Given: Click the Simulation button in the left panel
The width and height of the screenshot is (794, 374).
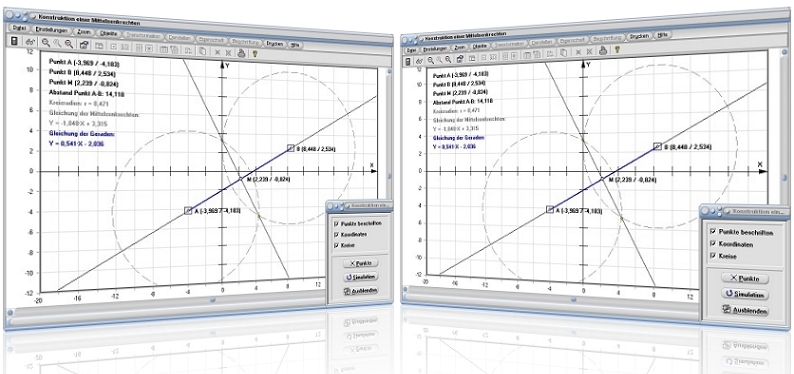Looking at the screenshot, I should pos(360,277).
